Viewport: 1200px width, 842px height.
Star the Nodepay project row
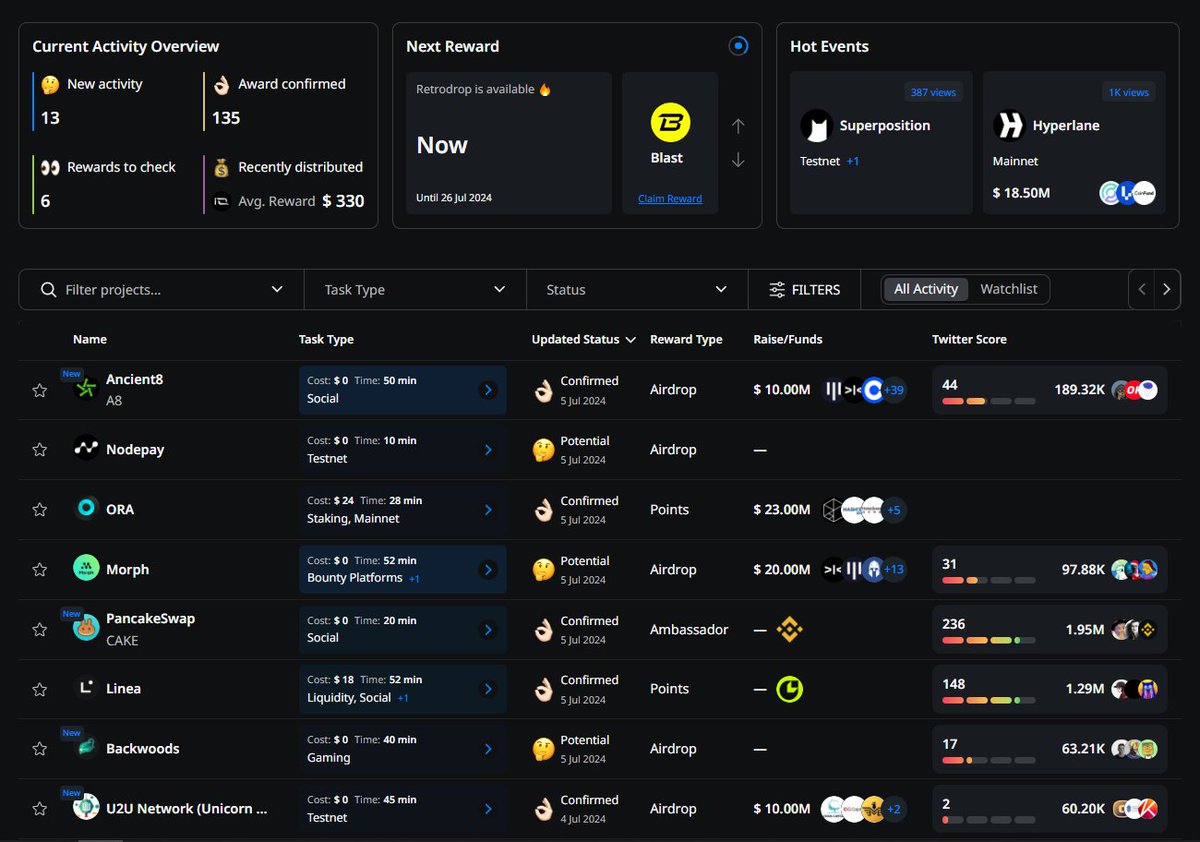click(40, 450)
